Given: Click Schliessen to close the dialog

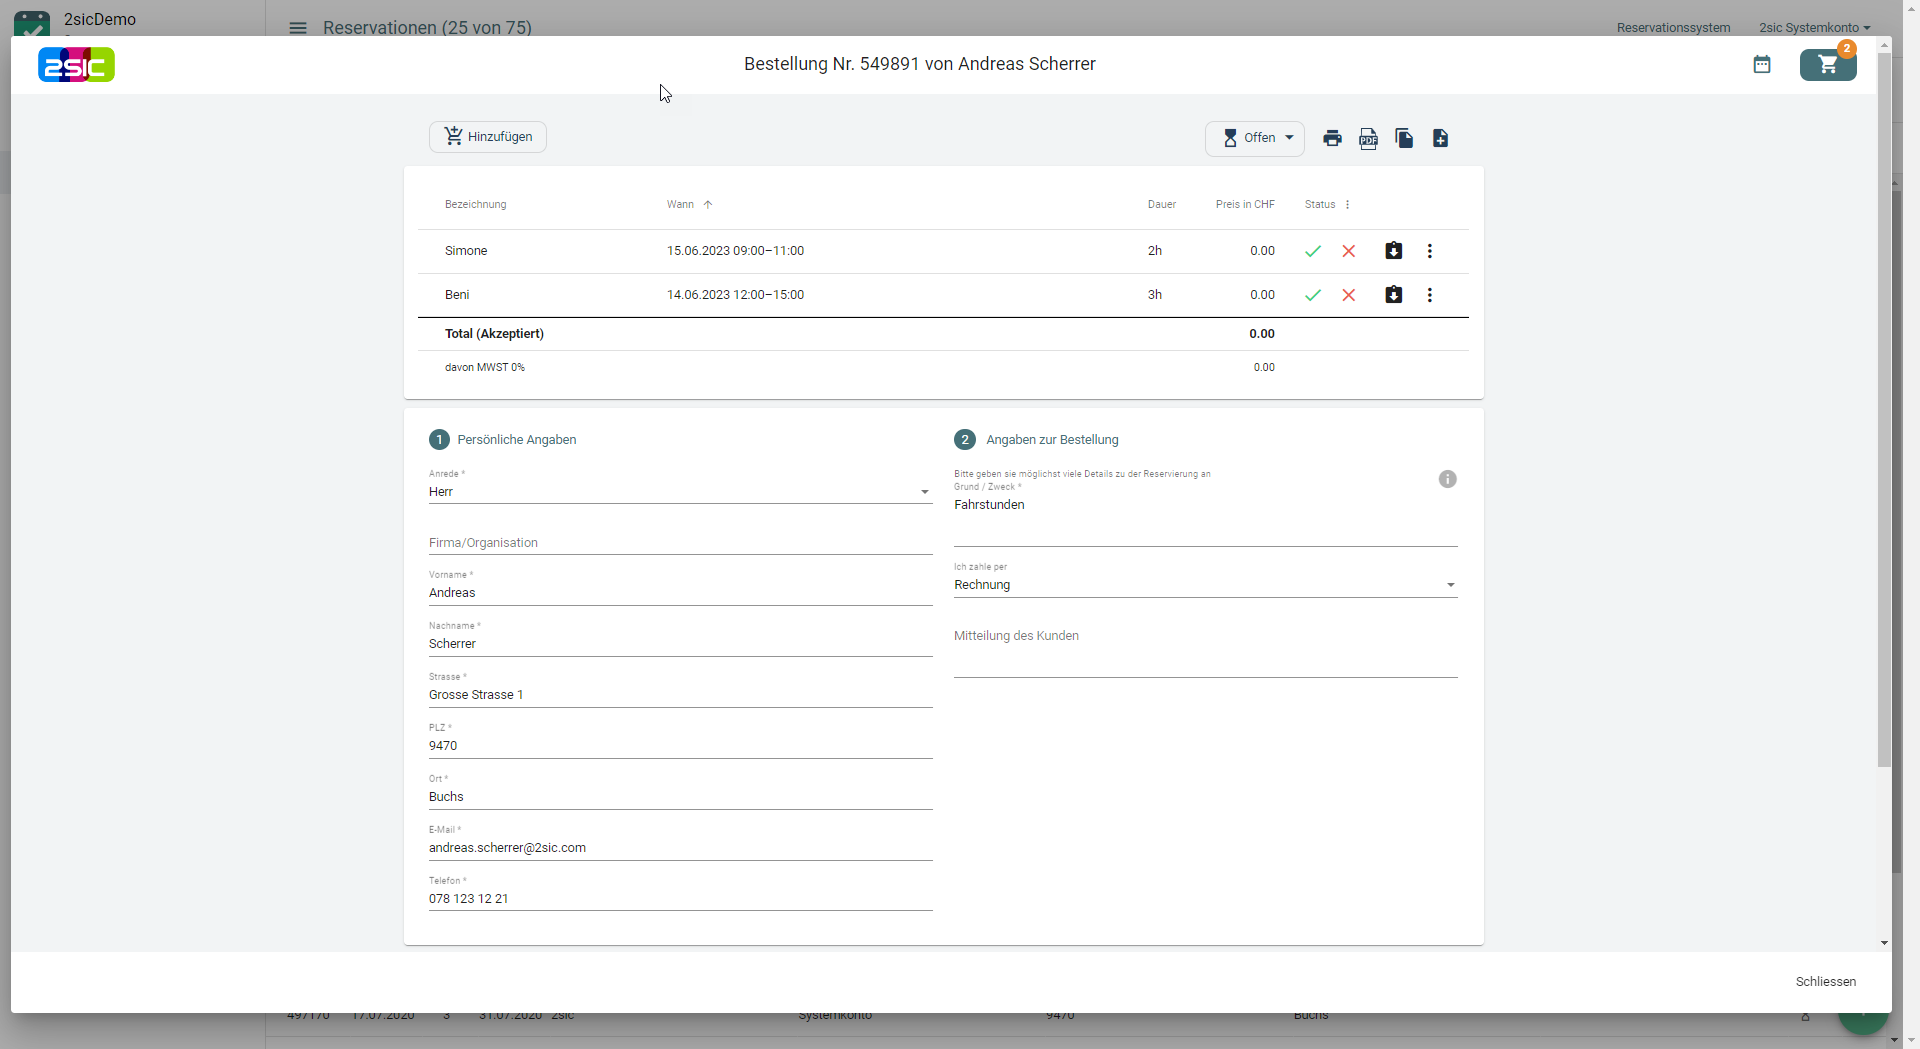Looking at the screenshot, I should (1825, 982).
